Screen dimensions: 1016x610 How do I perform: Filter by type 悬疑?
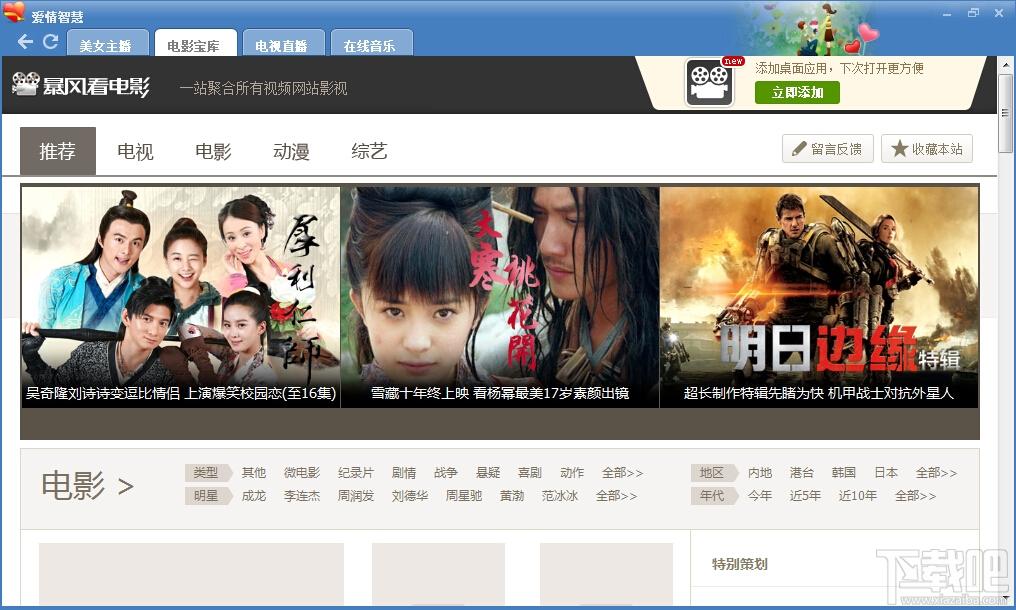(487, 473)
